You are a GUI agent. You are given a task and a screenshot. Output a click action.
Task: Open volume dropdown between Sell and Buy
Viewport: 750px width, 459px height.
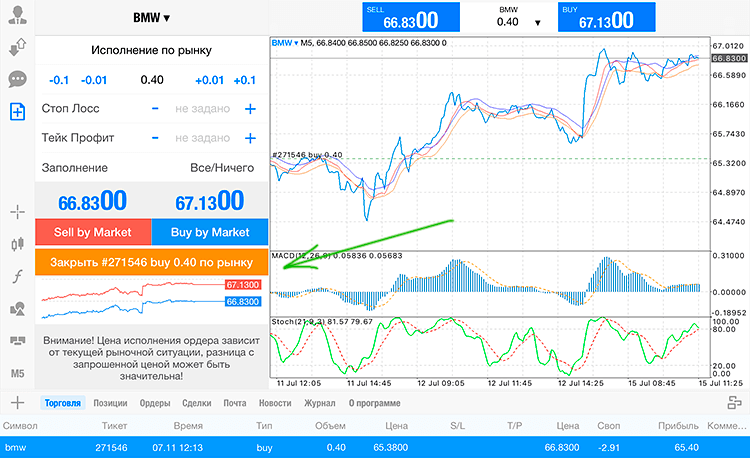click(538, 22)
